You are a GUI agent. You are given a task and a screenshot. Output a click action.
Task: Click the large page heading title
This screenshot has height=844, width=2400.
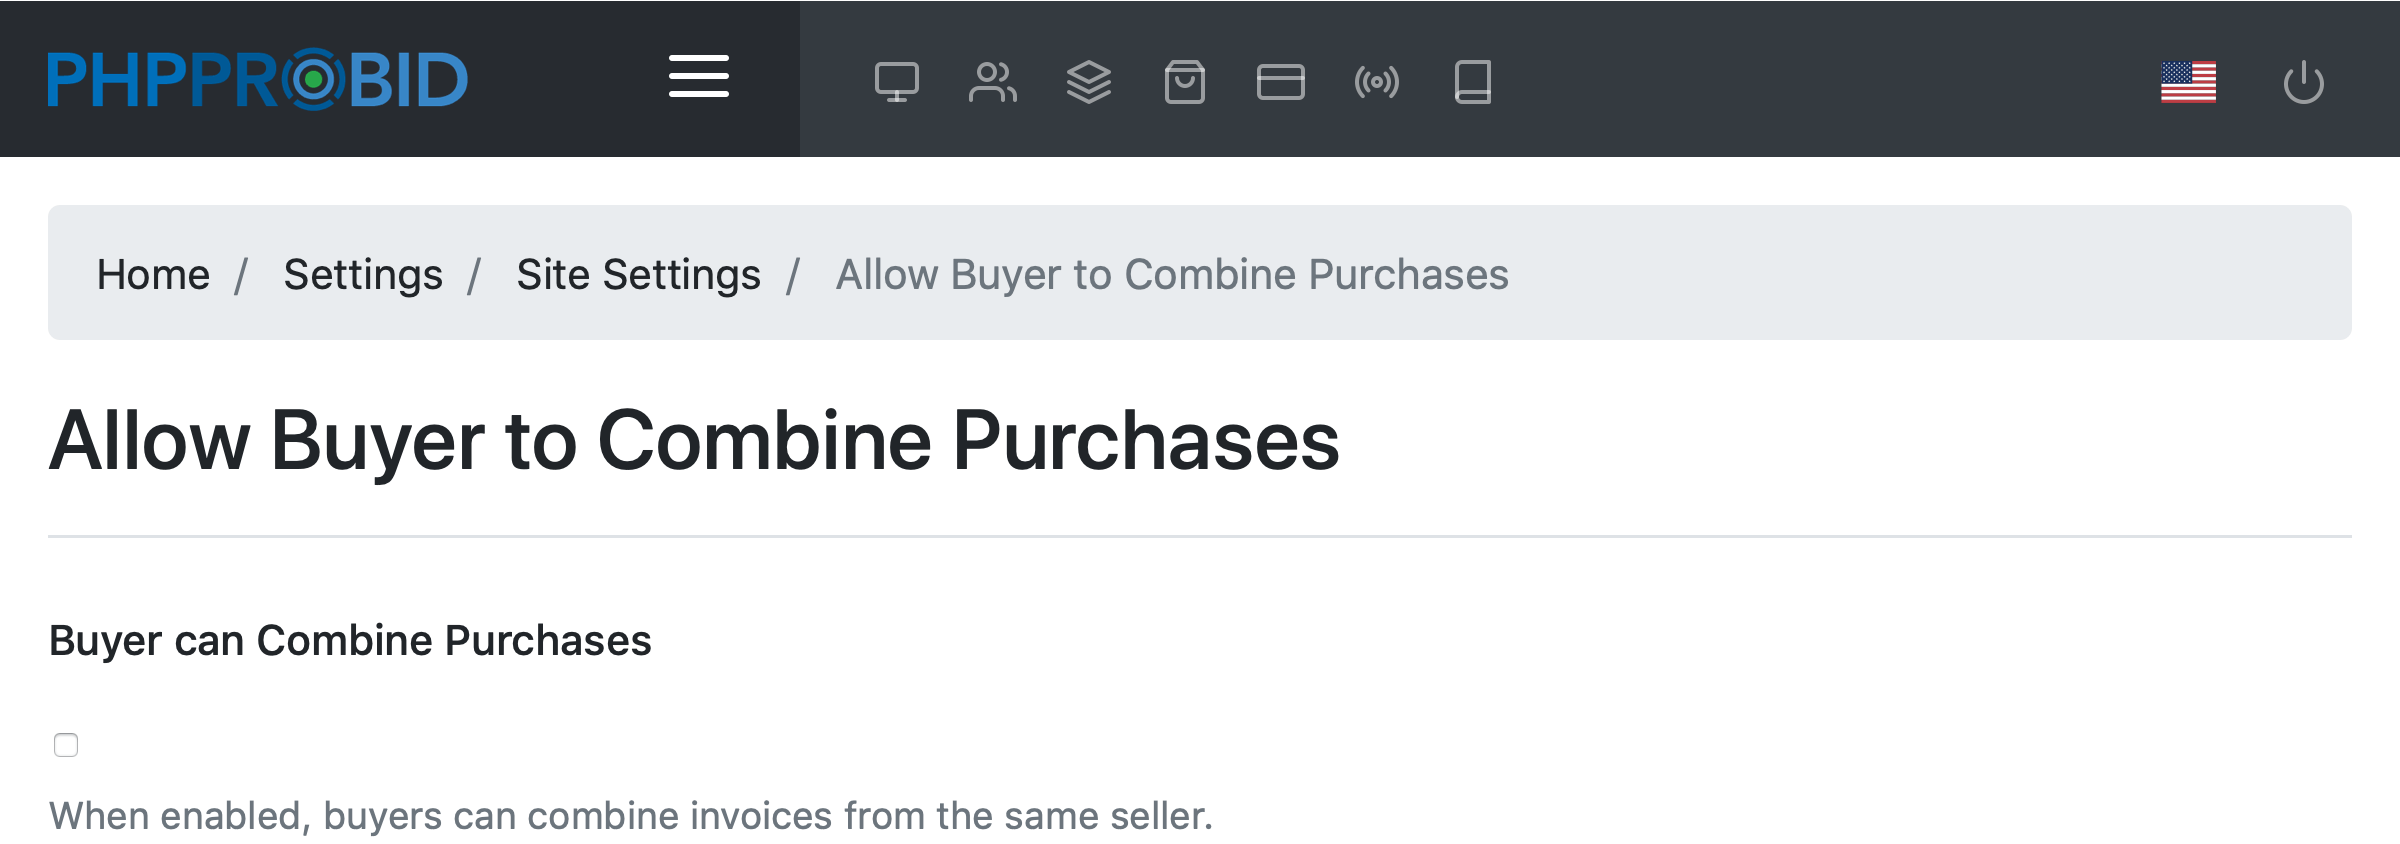[694, 441]
